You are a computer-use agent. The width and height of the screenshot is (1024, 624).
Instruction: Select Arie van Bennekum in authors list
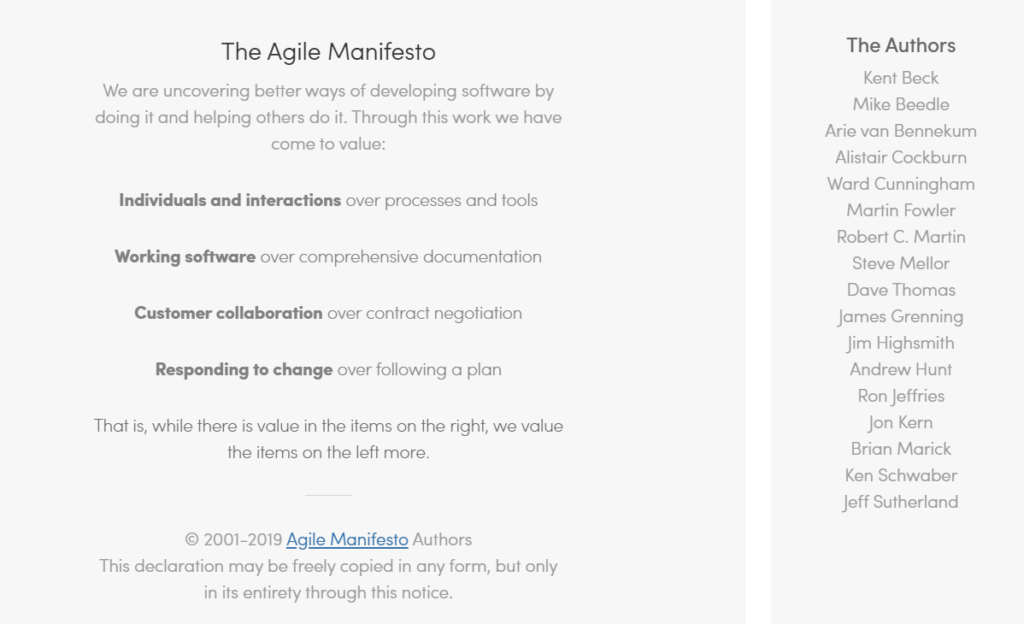click(901, 131)
